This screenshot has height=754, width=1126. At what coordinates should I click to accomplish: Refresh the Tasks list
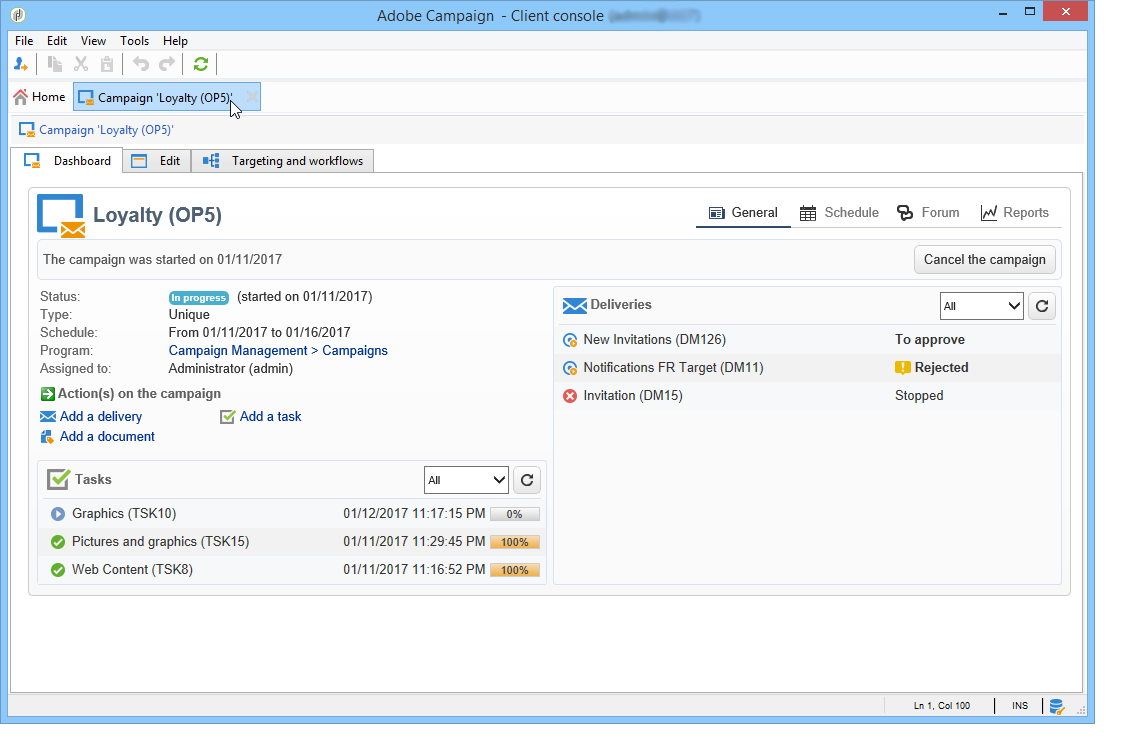(527, 480)
